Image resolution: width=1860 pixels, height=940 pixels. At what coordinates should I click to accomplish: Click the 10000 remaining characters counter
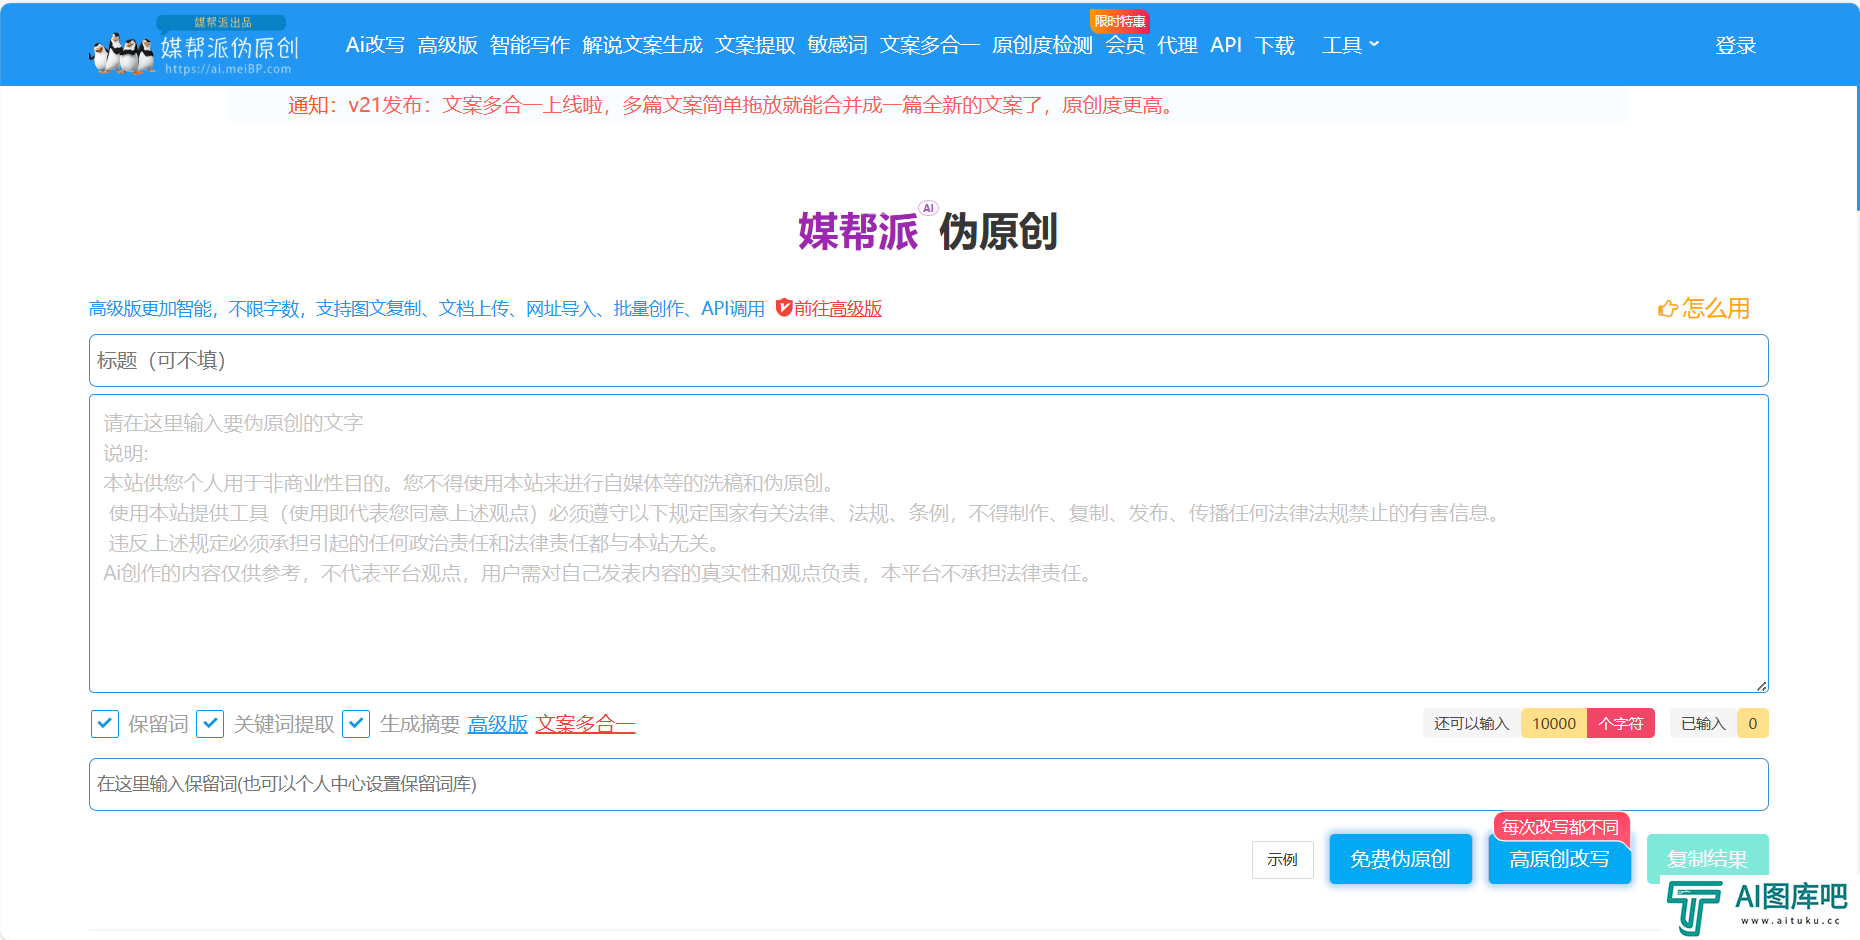(x=1554, y=723)
